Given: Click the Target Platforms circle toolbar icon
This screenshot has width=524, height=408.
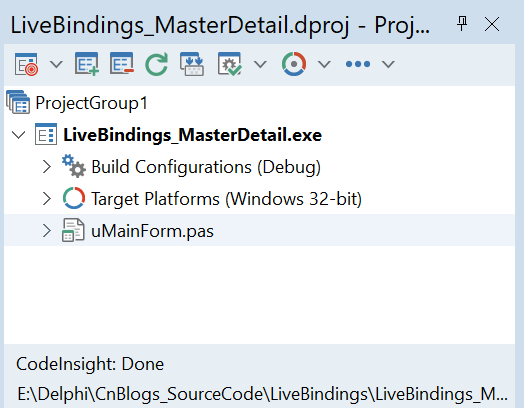Looking at the screenshot, I should (x=294, y=64).
